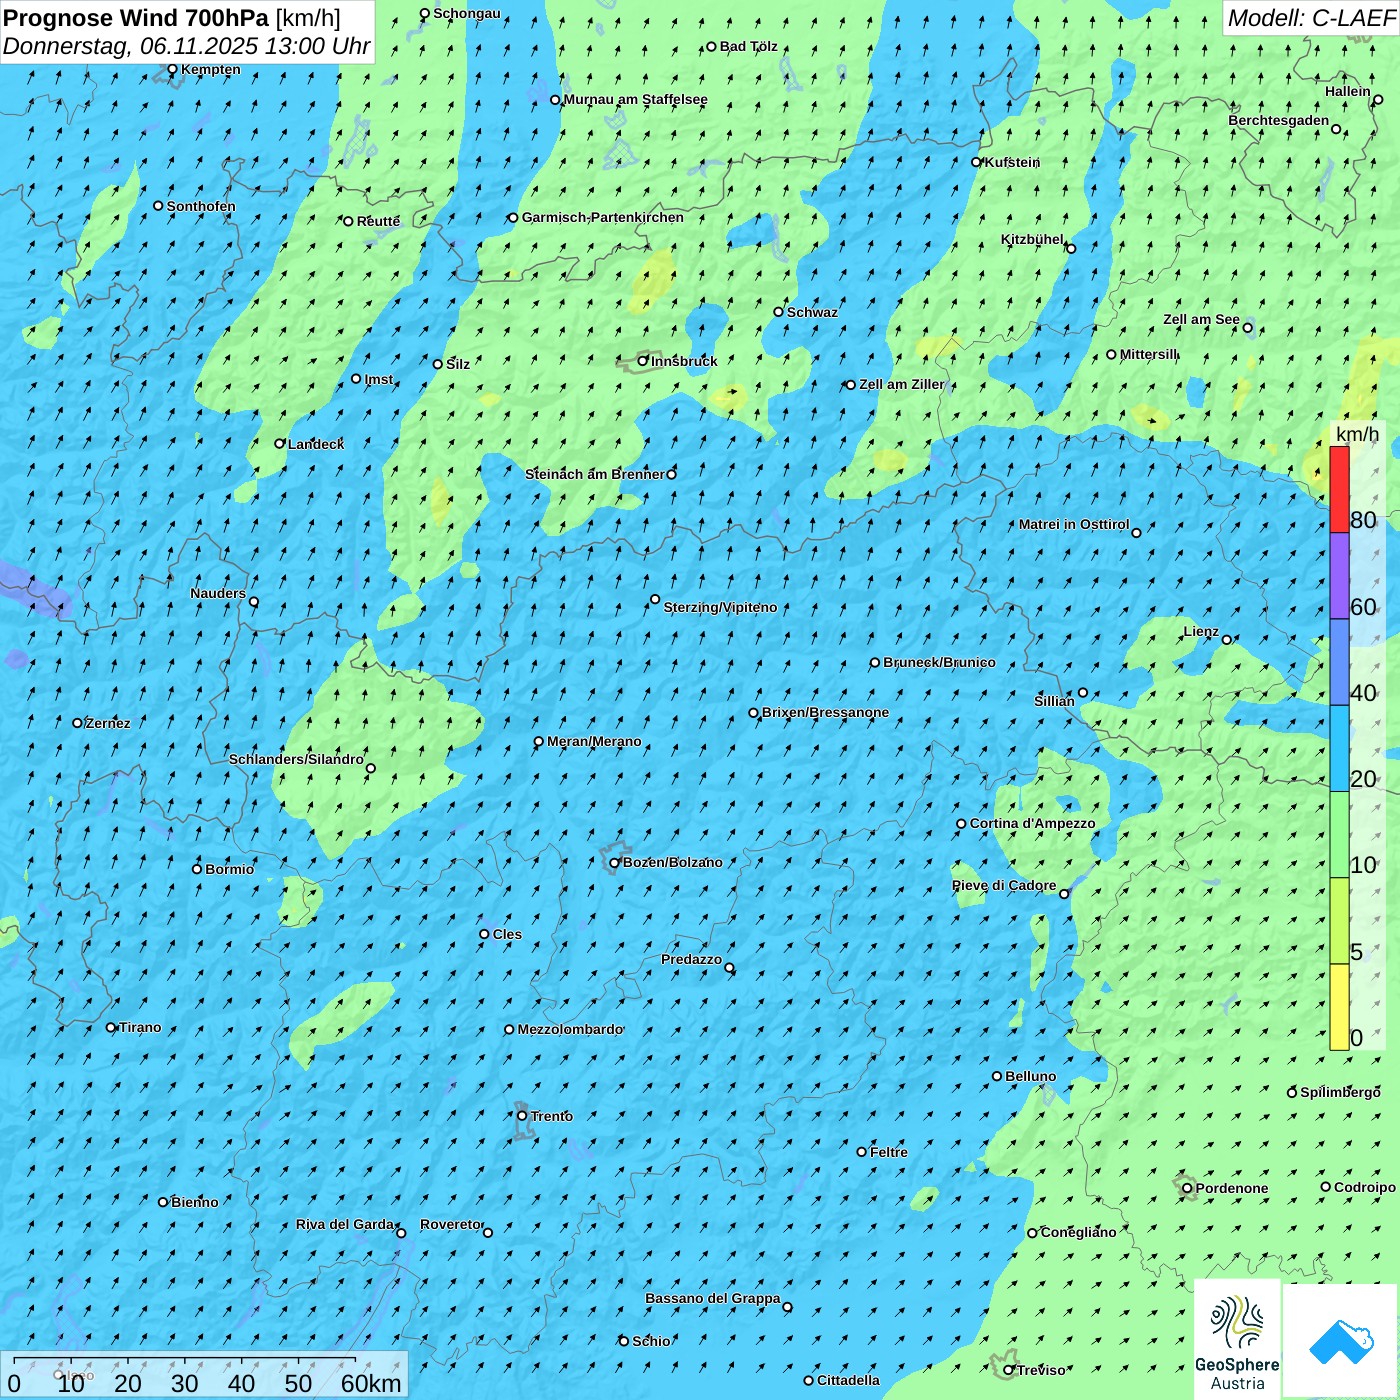Select the Bad Tölz city label
This screenshot has width=1400, height=1400.
tap(749, 46)
